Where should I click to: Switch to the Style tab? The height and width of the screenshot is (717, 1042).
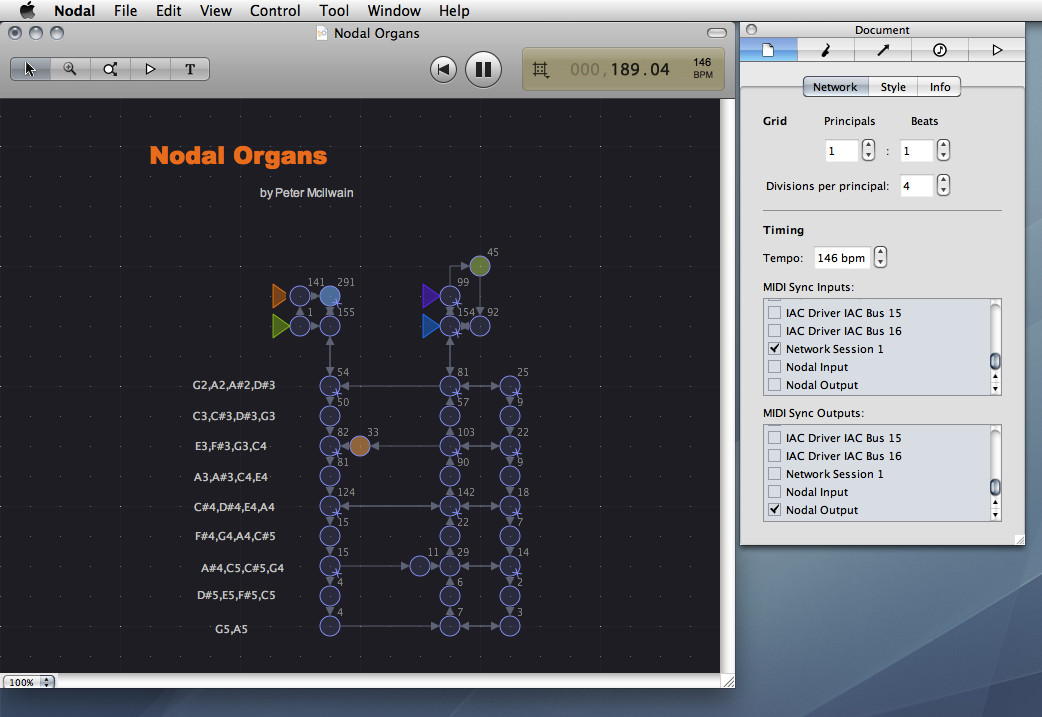[x=892, y=87]
